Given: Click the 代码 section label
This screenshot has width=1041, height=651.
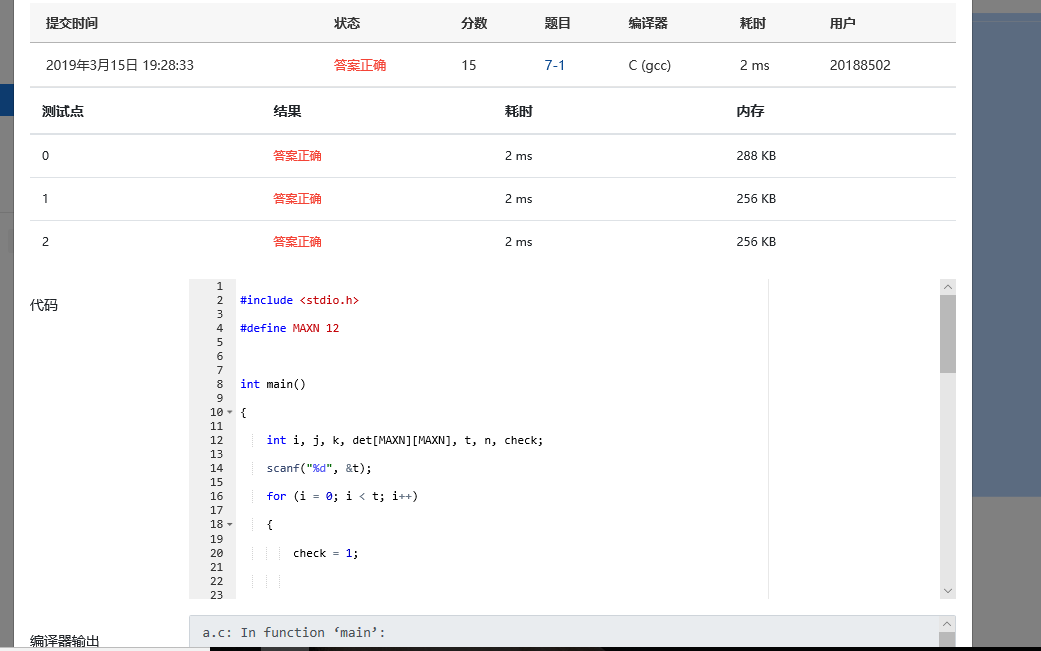Looking at the screenshot, I should 44,305.
